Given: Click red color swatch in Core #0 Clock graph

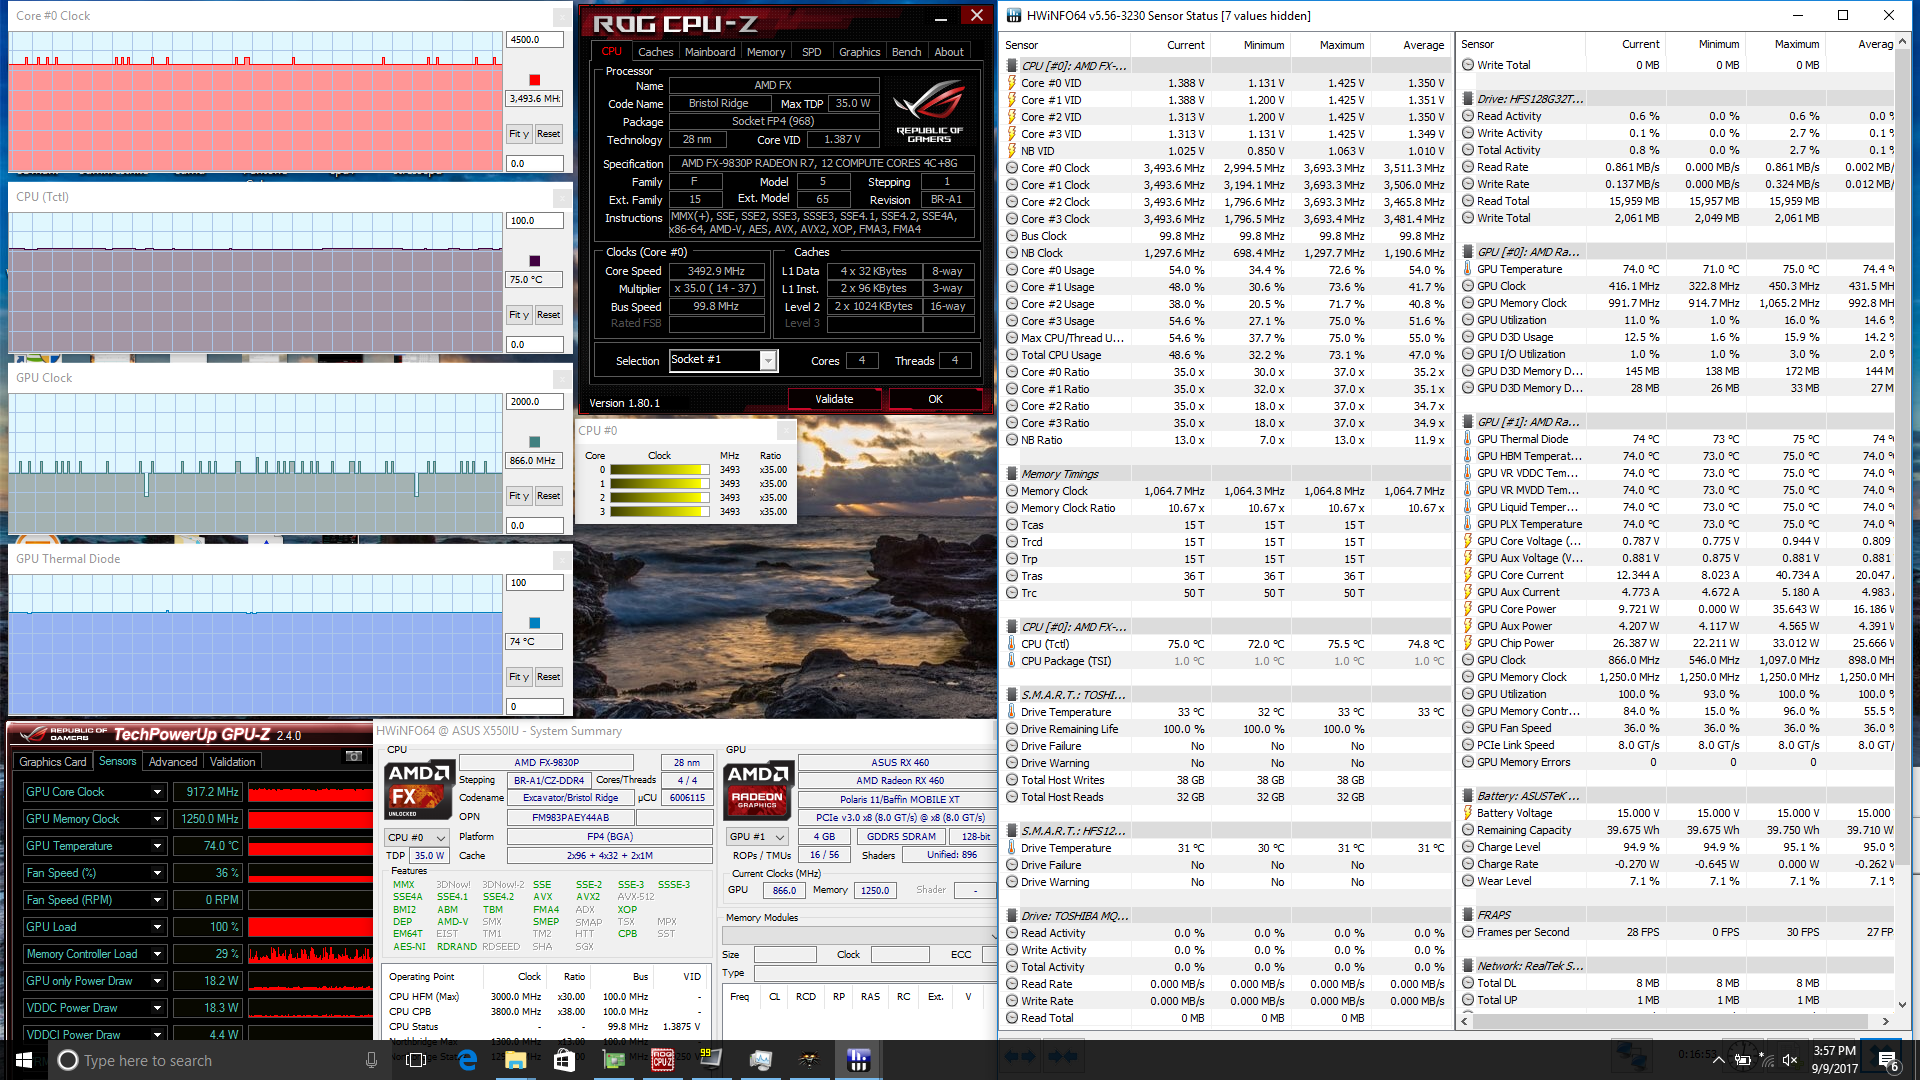Looking at the screenshot, I should (534, 80).
